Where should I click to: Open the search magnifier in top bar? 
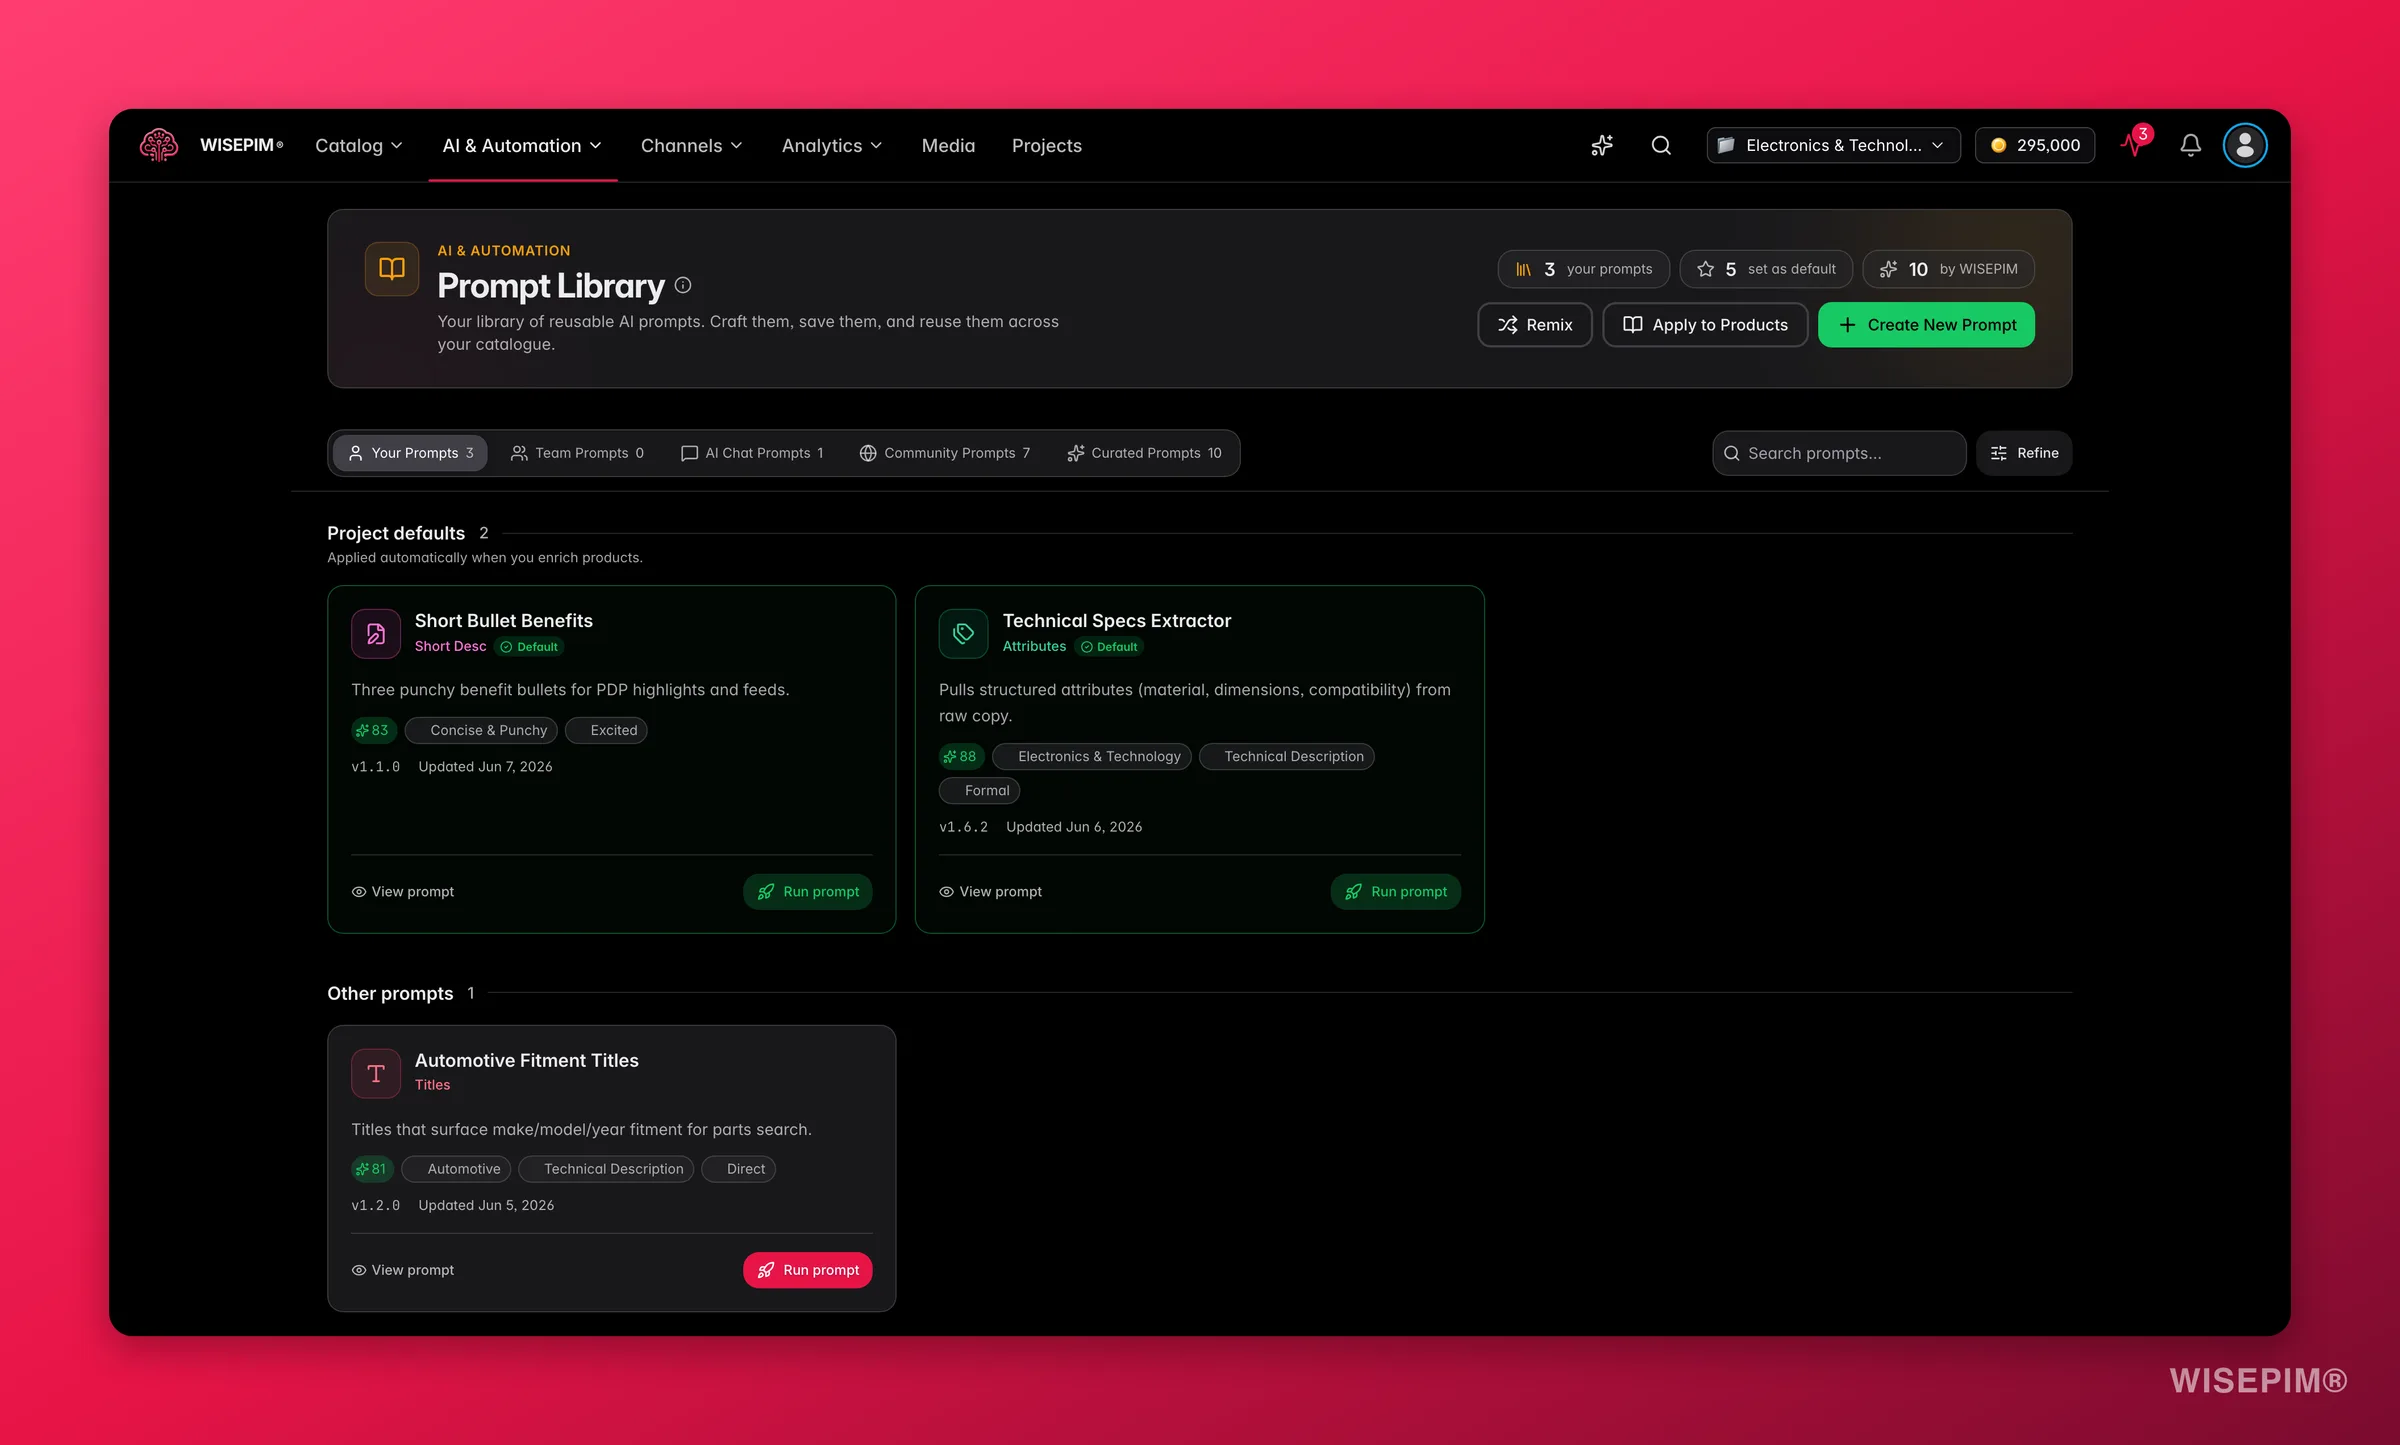coord(1661,145)
